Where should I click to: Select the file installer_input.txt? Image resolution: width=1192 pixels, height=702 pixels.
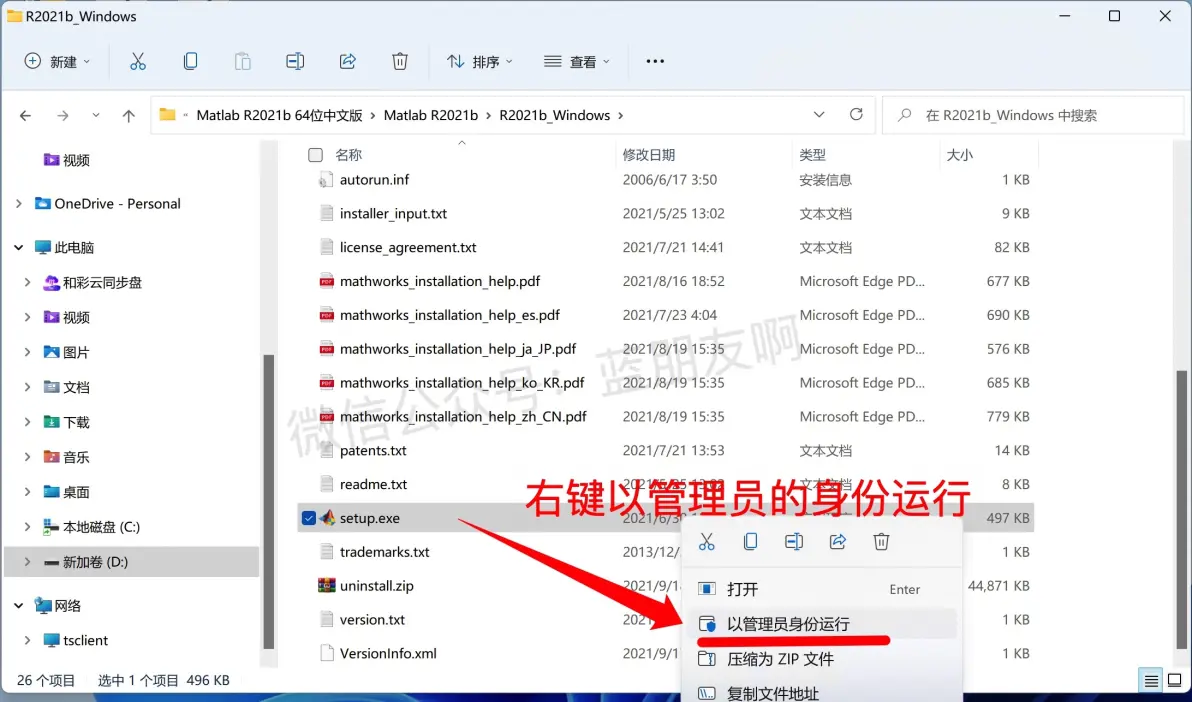tap(393, 214)
